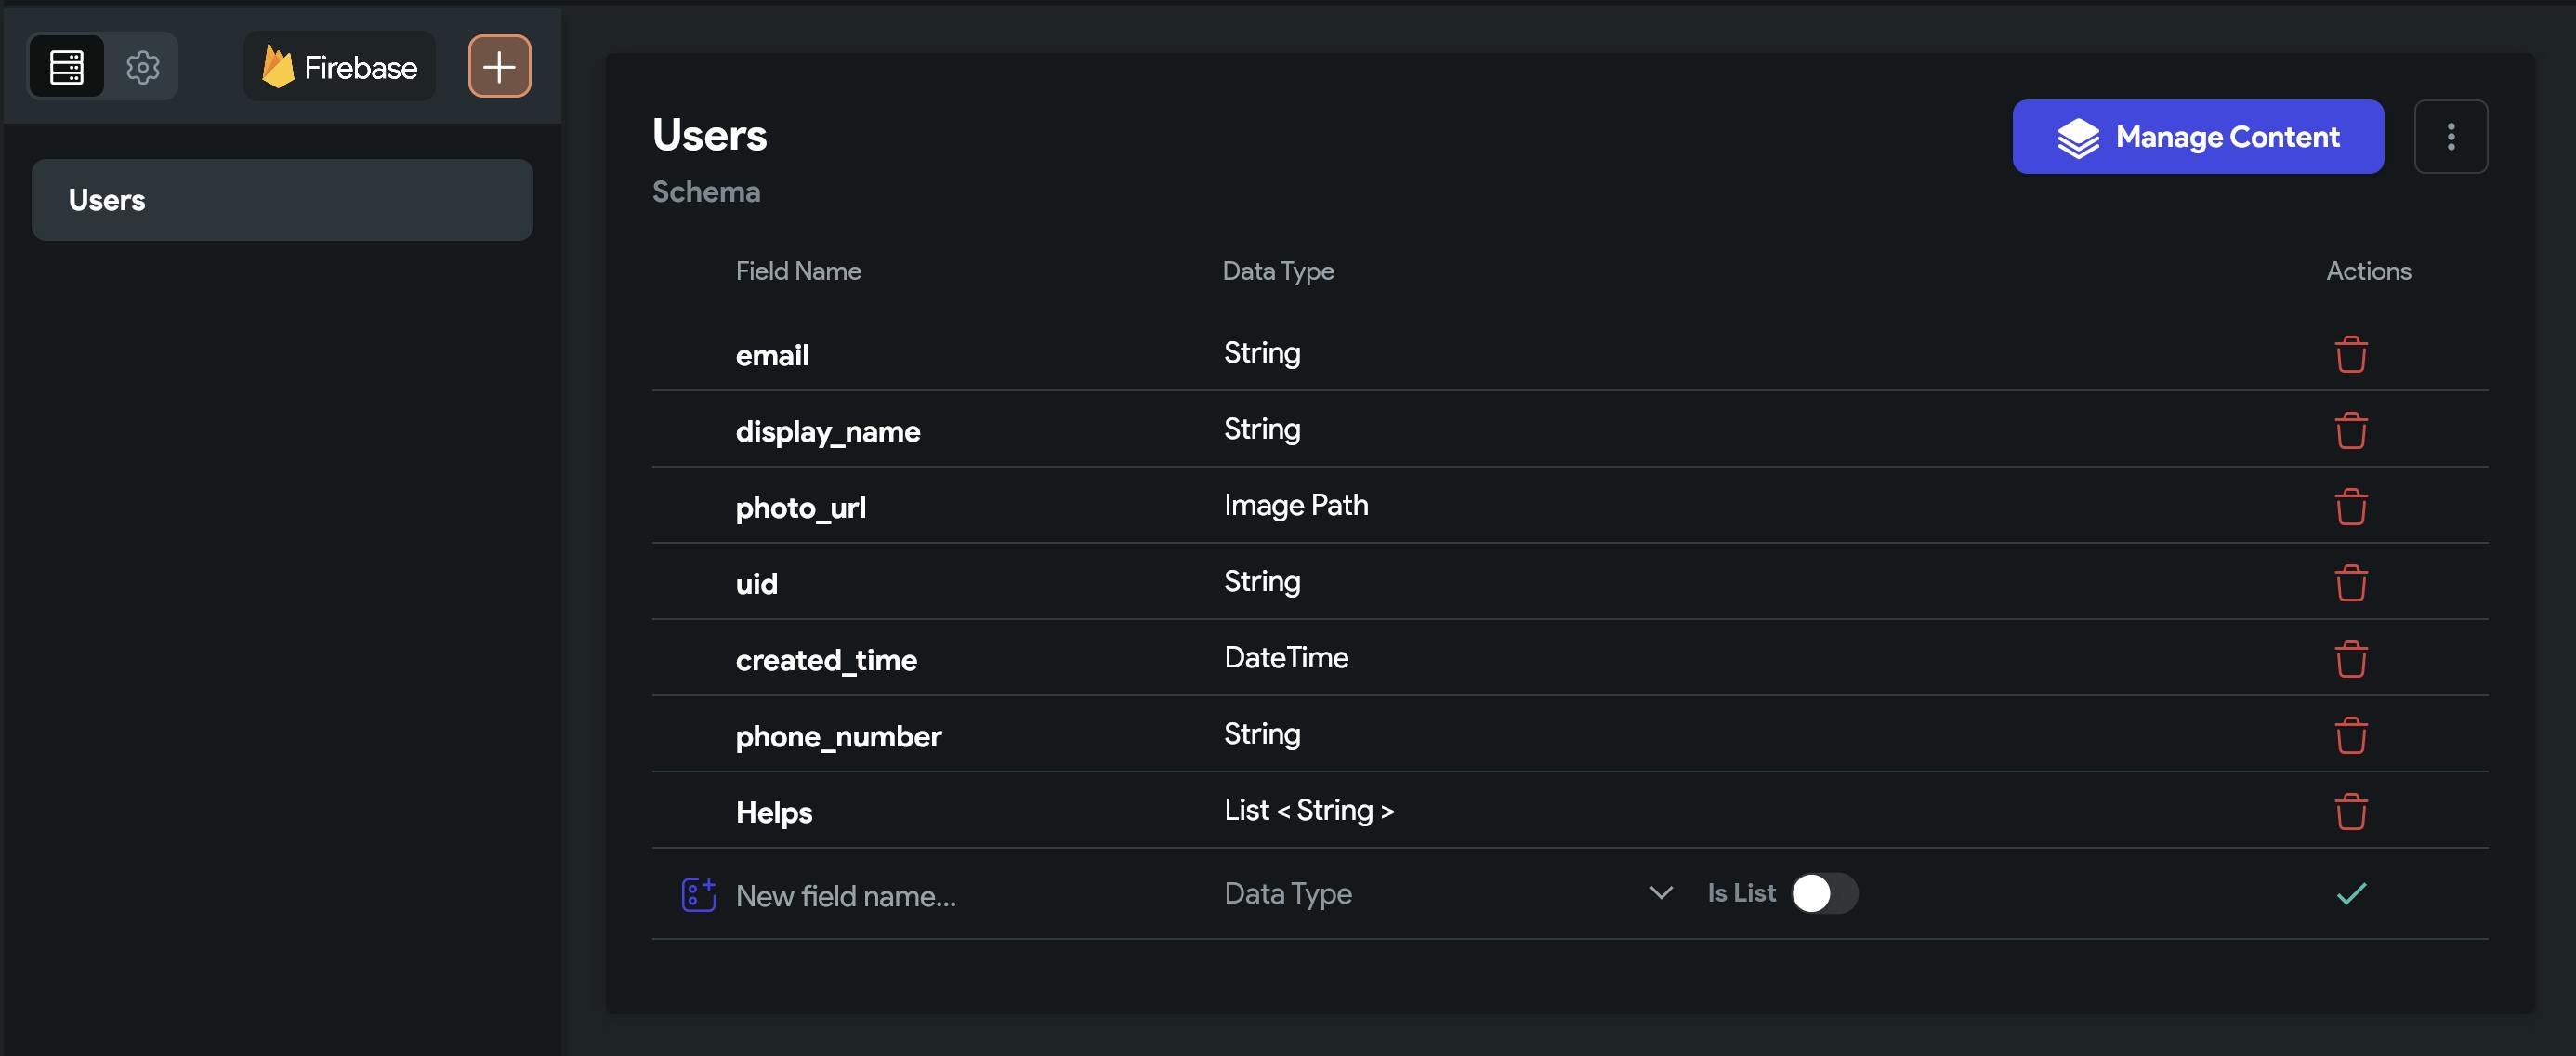Click the Firebase button
The width and height of the screenshot is (2576, 1056).
[339, 67]
